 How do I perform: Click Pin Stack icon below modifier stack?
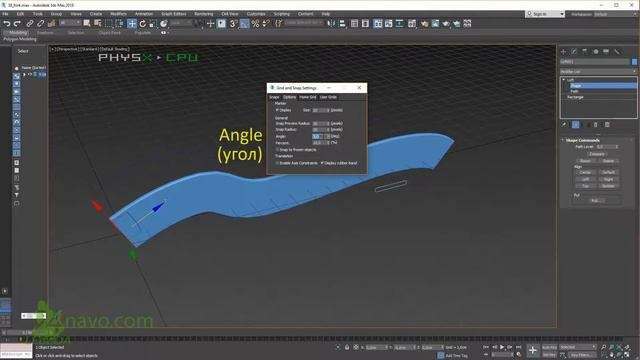pos(564,125)
